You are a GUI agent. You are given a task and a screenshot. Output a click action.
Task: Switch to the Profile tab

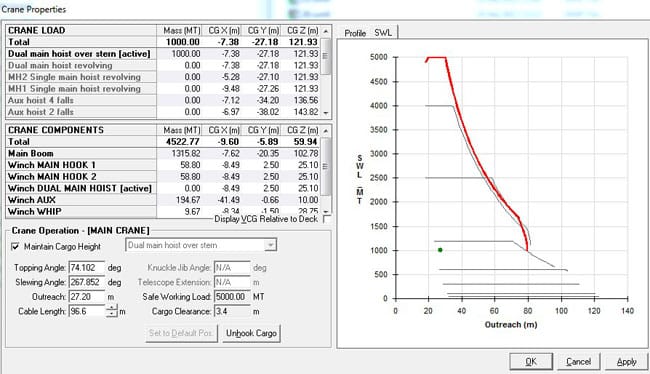[355, 33]
